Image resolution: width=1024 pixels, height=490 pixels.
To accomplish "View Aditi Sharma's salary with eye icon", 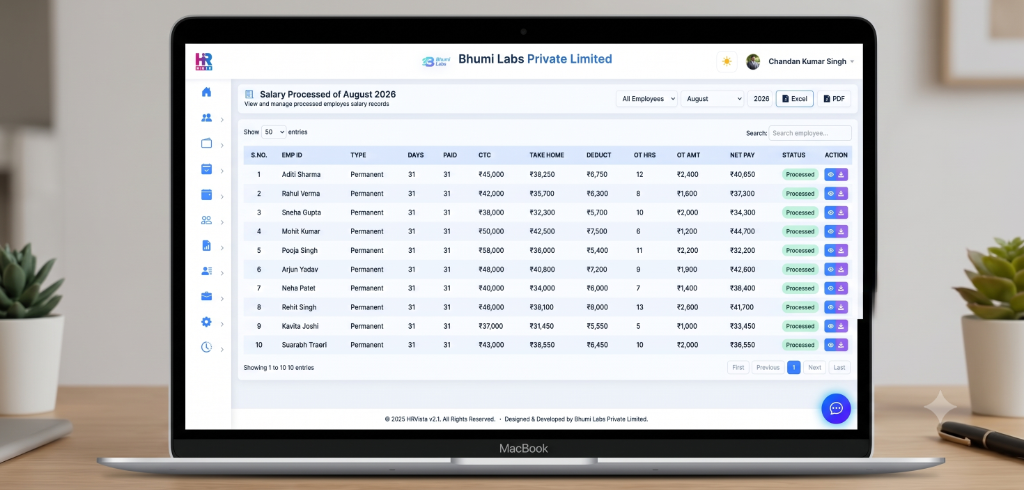I will (831, 174).
